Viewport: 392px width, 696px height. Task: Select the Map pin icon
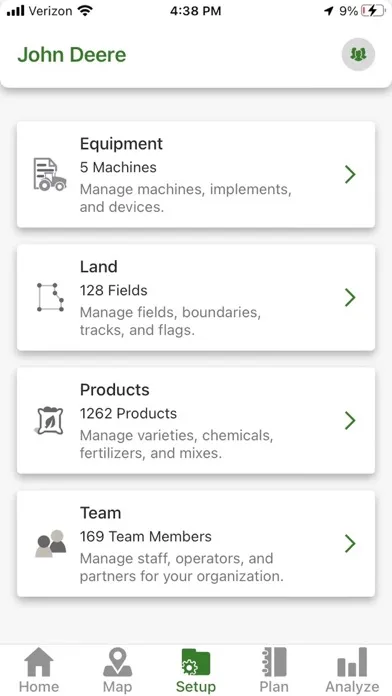coord(118,662)
